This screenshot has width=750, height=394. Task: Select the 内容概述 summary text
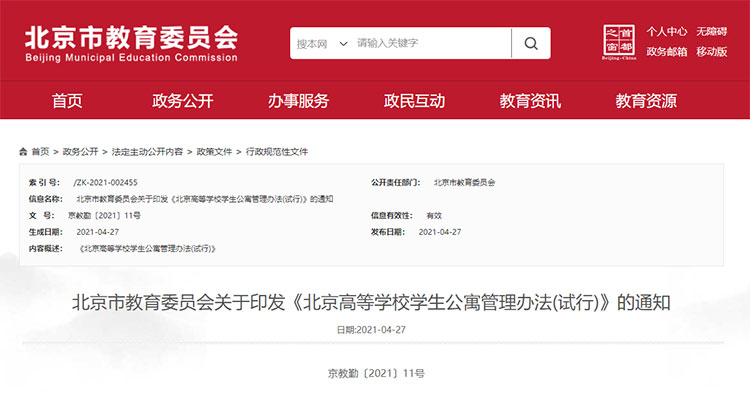click(148, 249)
